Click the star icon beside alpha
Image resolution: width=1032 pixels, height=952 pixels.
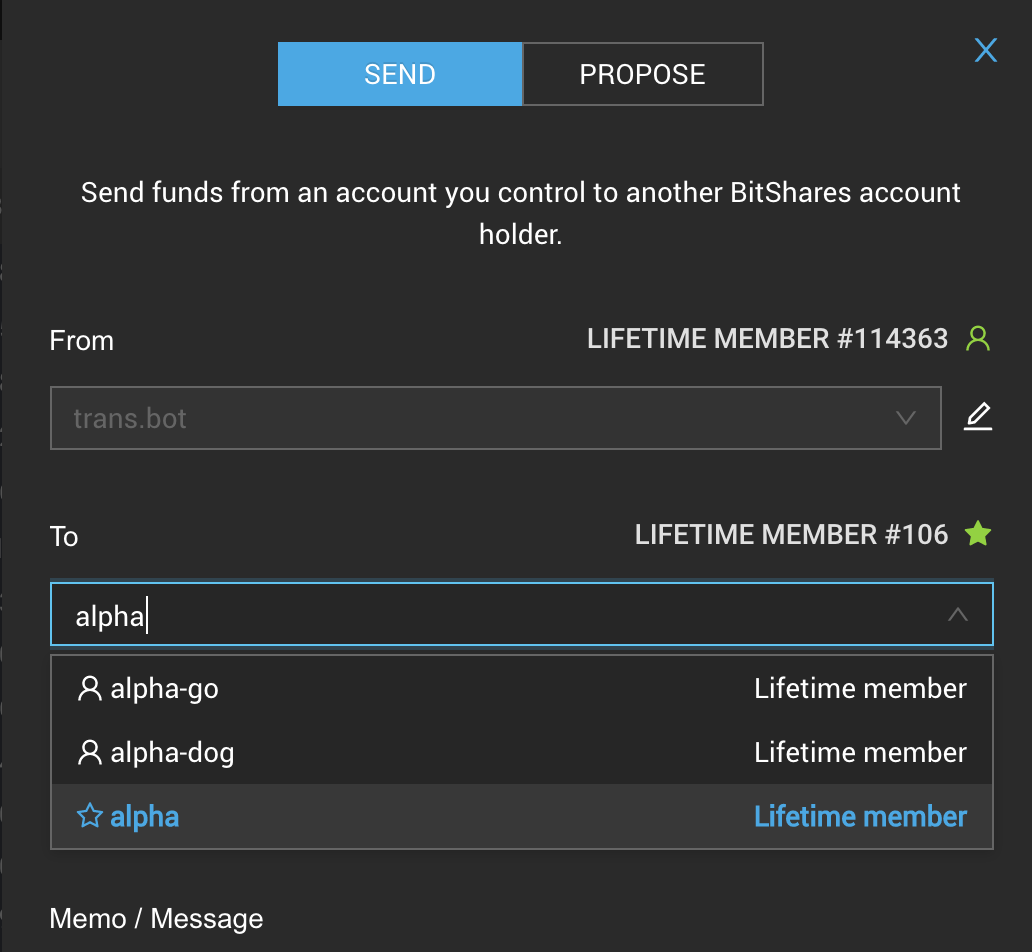click(x=90, y=816)
